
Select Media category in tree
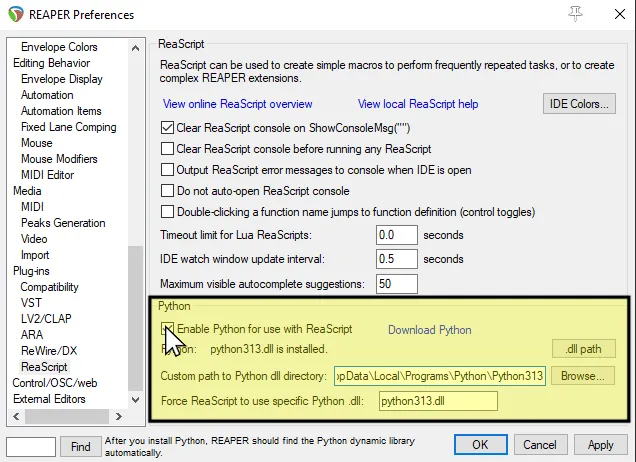click(27, 191)
